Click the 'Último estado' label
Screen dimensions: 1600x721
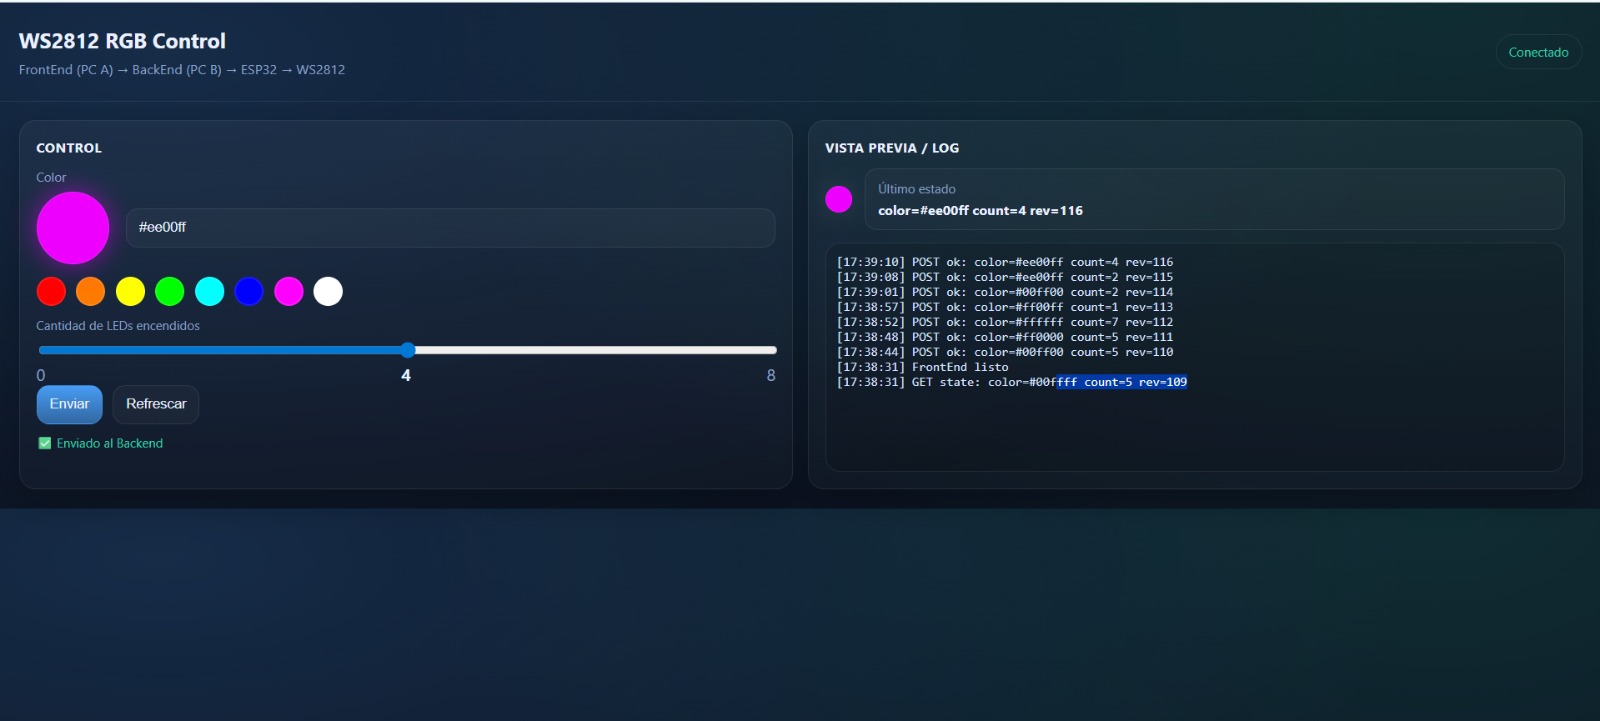[x=917, y=189]
